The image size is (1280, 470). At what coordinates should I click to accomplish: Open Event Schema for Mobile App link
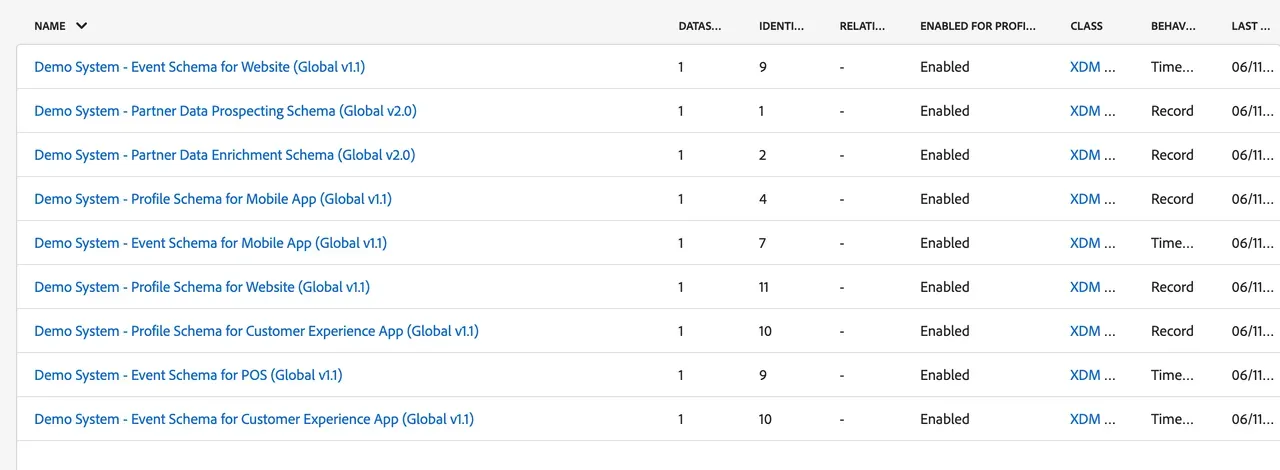[x=210, y=243]
